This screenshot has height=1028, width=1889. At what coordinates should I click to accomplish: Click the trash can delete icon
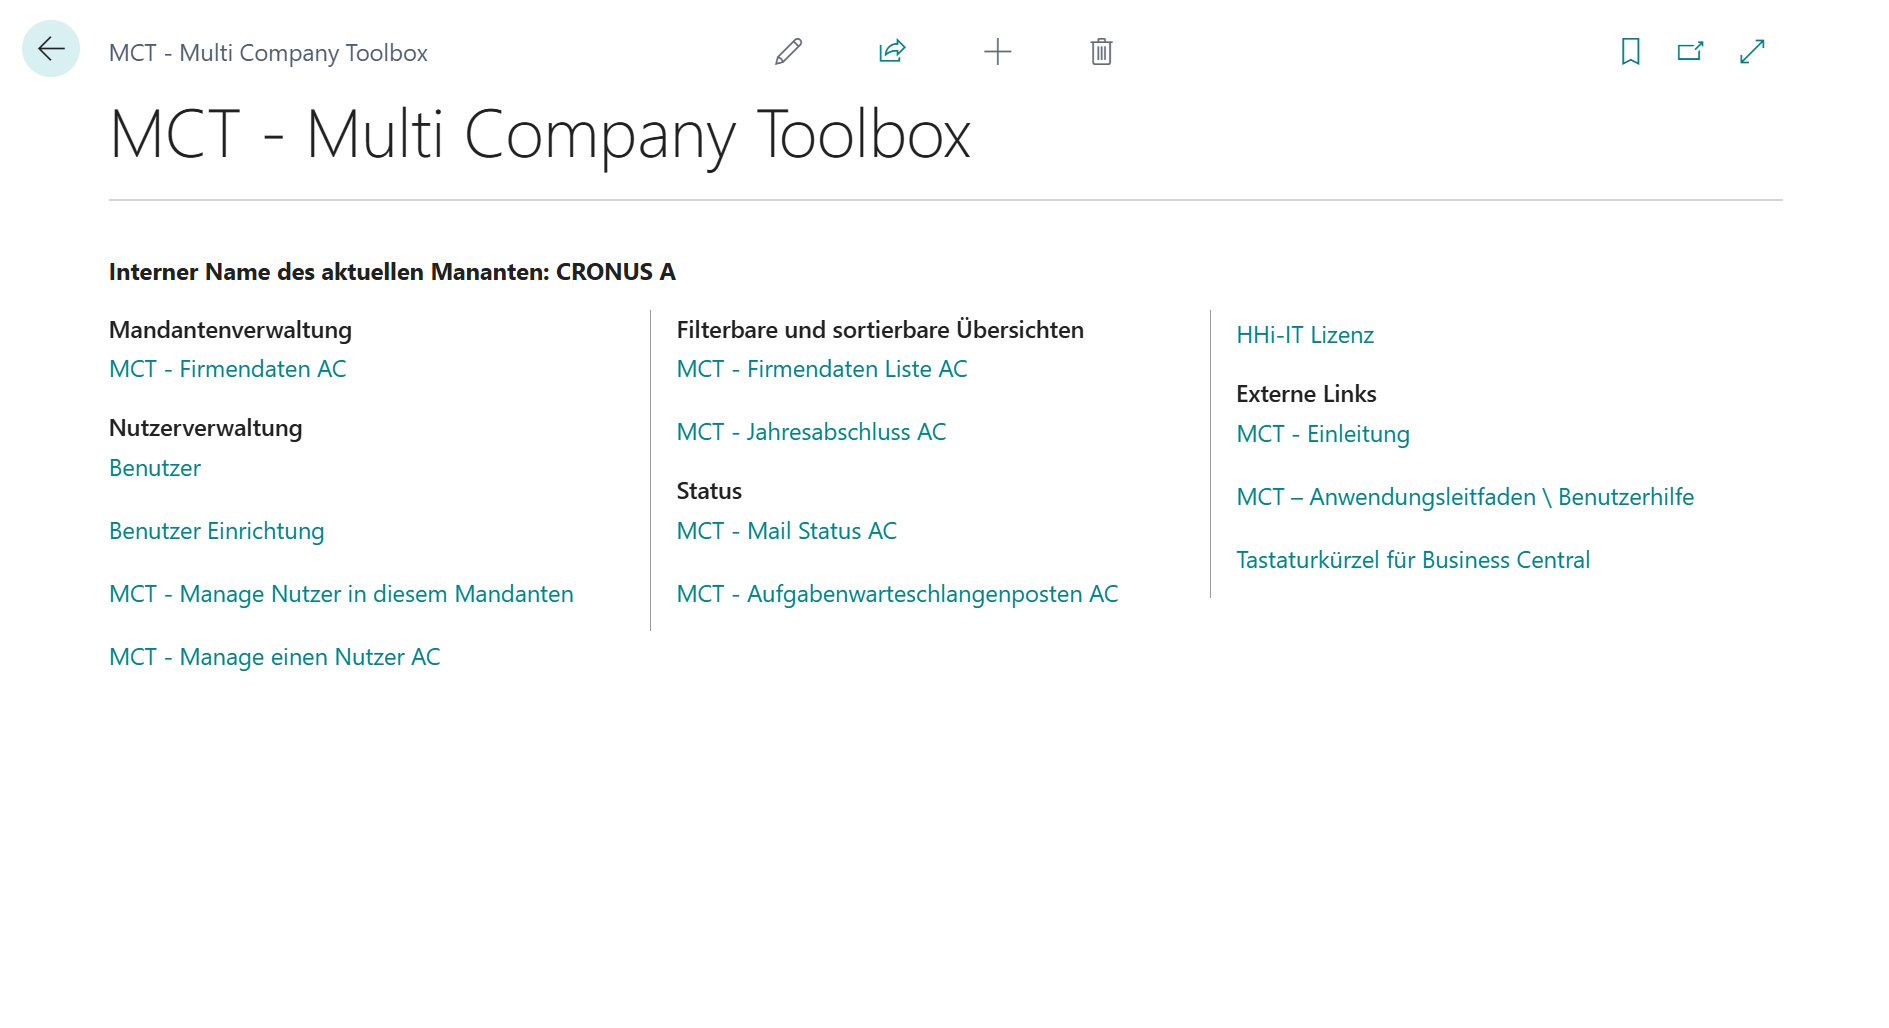(1101, 51)
